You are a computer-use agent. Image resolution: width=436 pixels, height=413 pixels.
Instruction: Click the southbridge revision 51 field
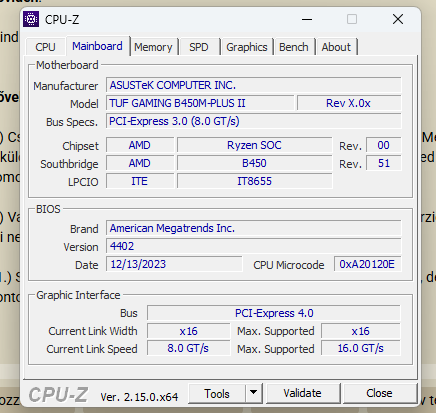(384, 163)
